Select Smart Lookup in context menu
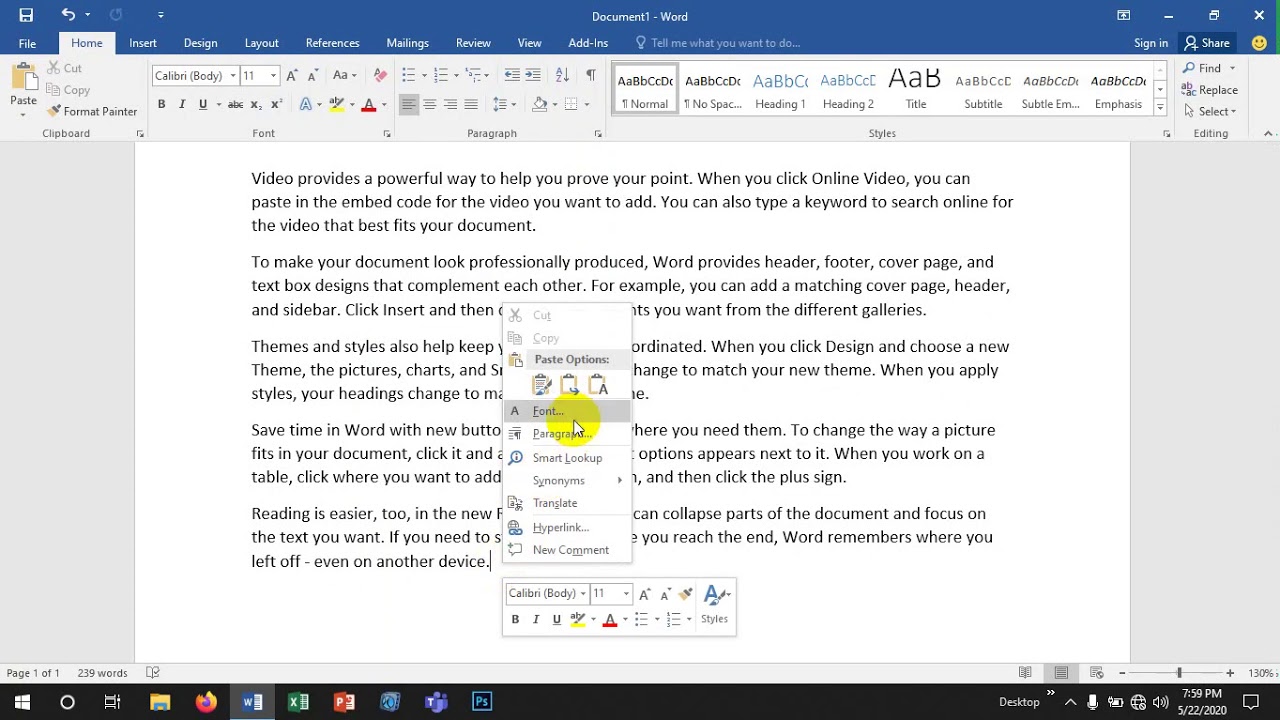 567,458
